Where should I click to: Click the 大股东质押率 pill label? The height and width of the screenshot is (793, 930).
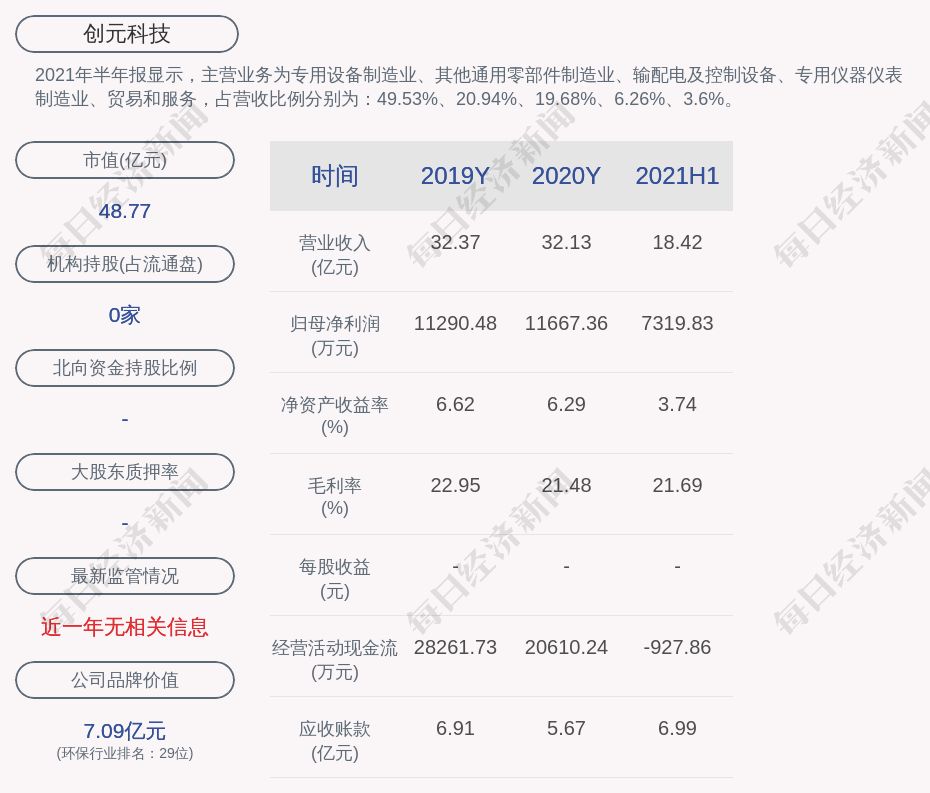[125, 472]
